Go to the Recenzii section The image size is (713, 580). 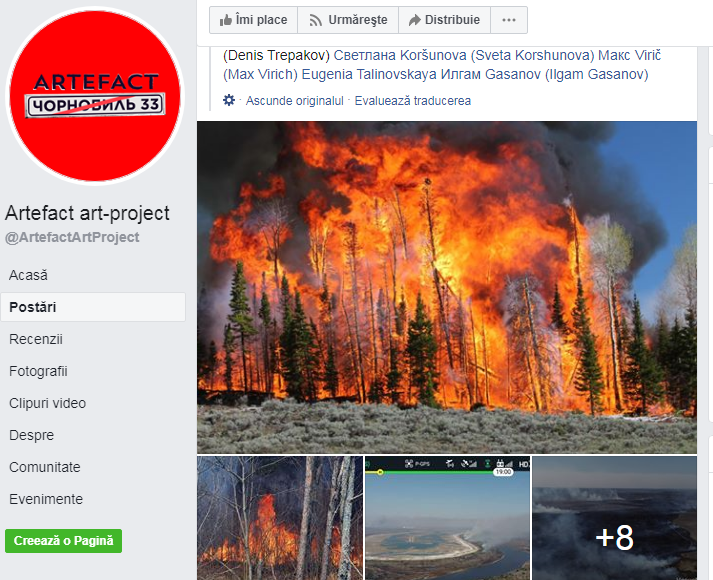[36, 339]
